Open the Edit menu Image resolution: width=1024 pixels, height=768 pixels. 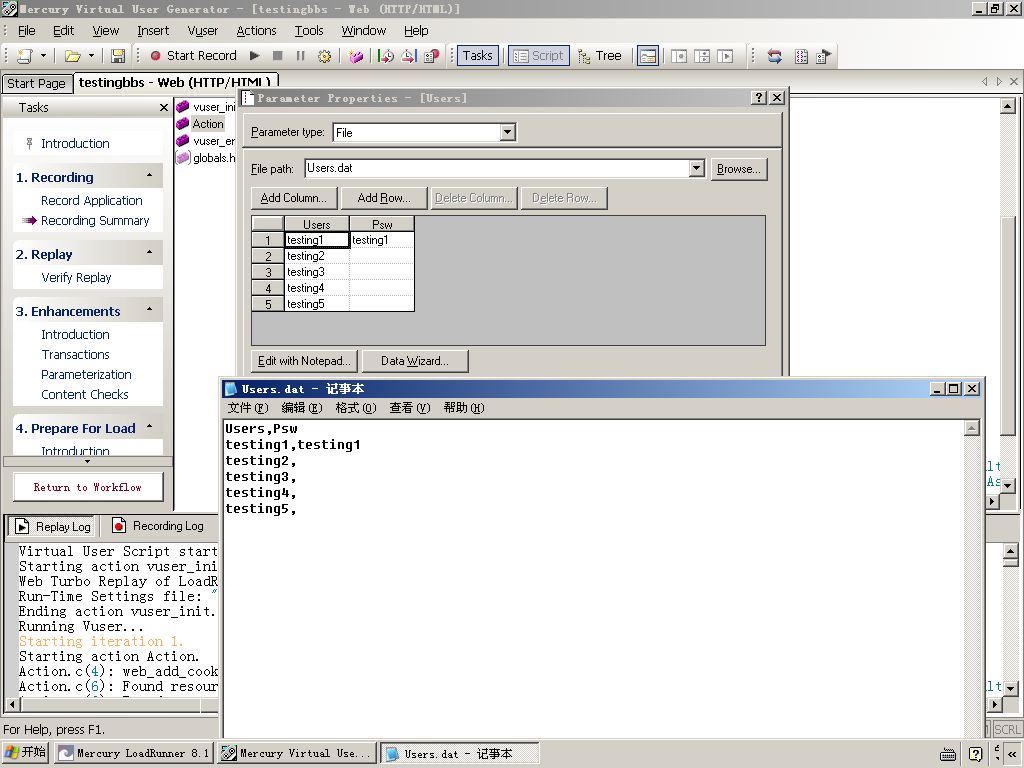point(63,31)
